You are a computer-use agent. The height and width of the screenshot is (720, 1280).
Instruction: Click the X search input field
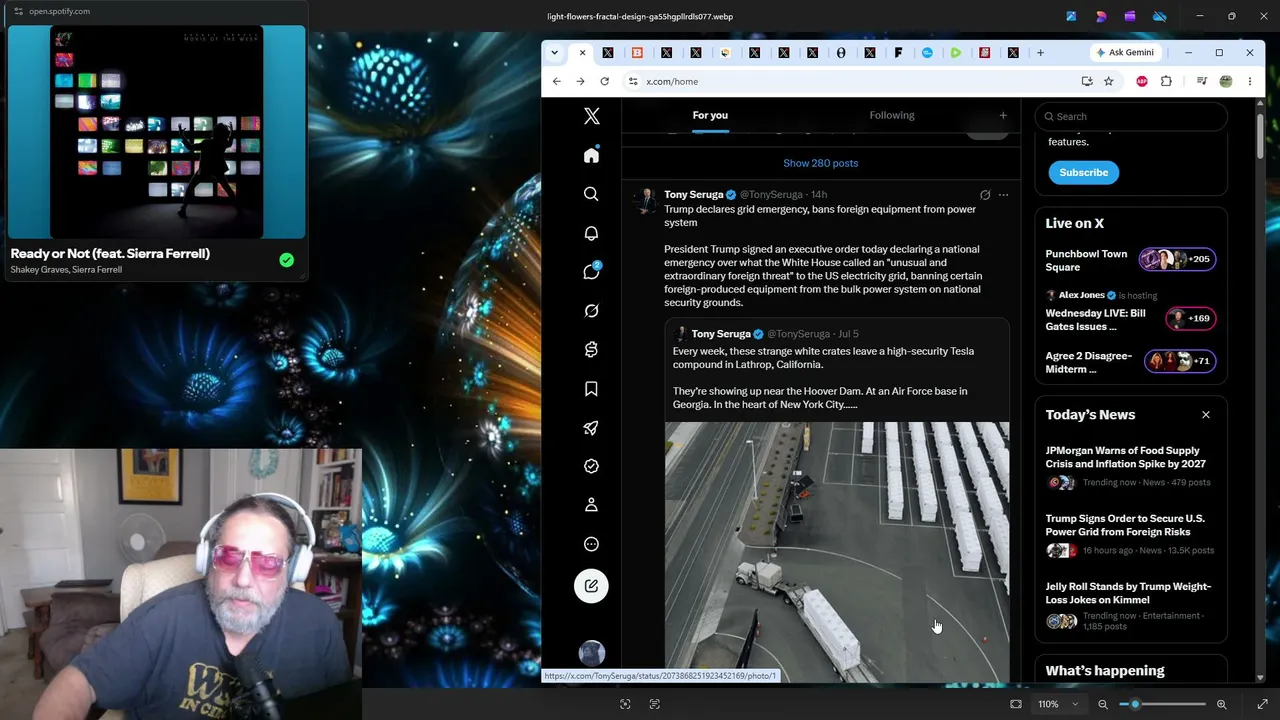point(1131,116)
